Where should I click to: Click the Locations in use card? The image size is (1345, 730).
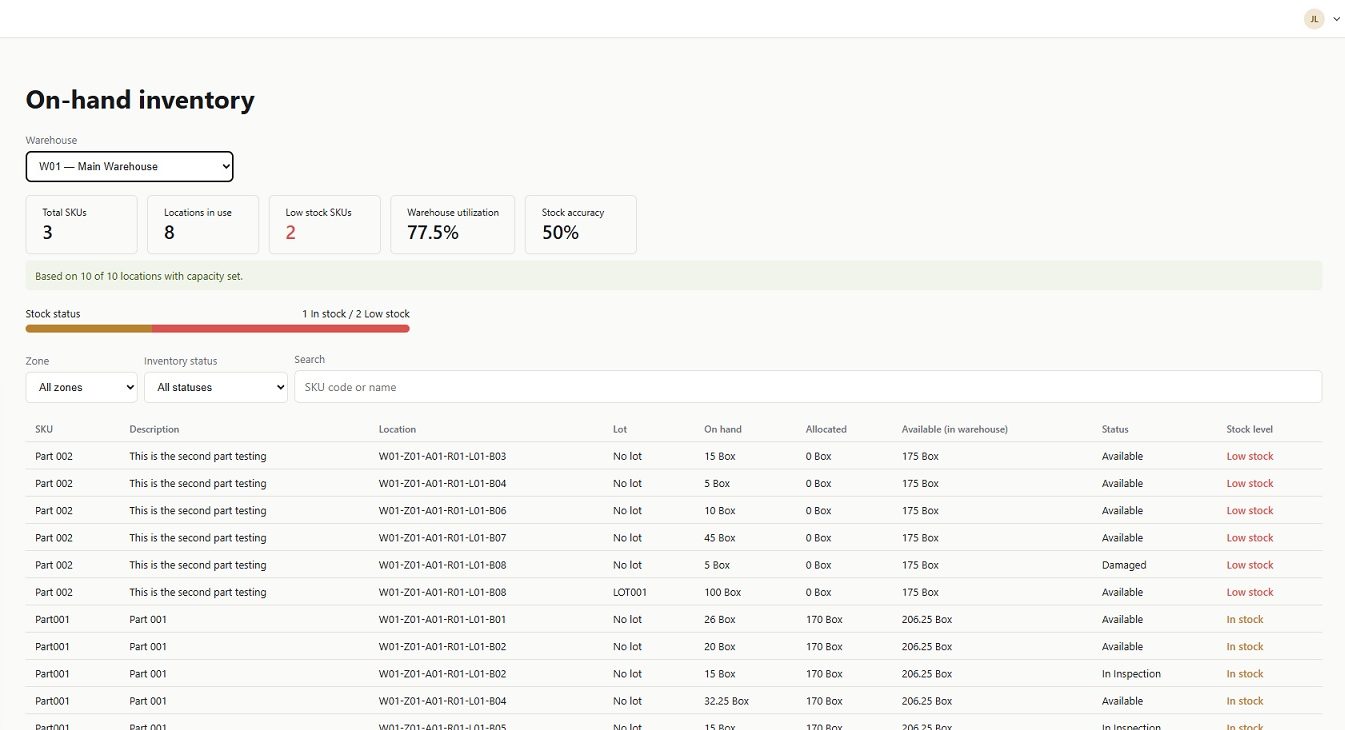(203, 224)
